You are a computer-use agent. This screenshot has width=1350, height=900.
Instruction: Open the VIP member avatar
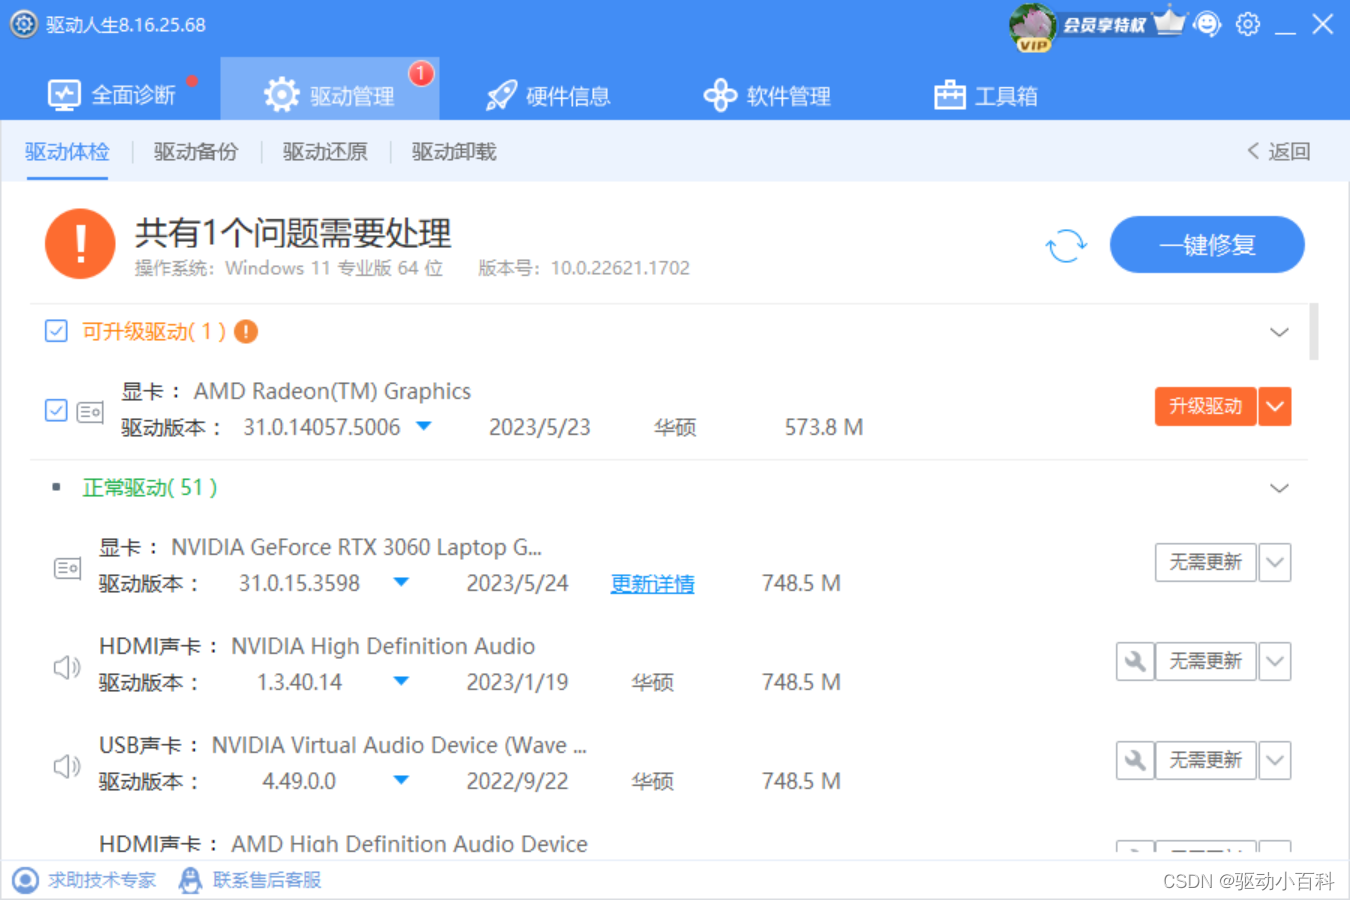(x=1032, y=26)
